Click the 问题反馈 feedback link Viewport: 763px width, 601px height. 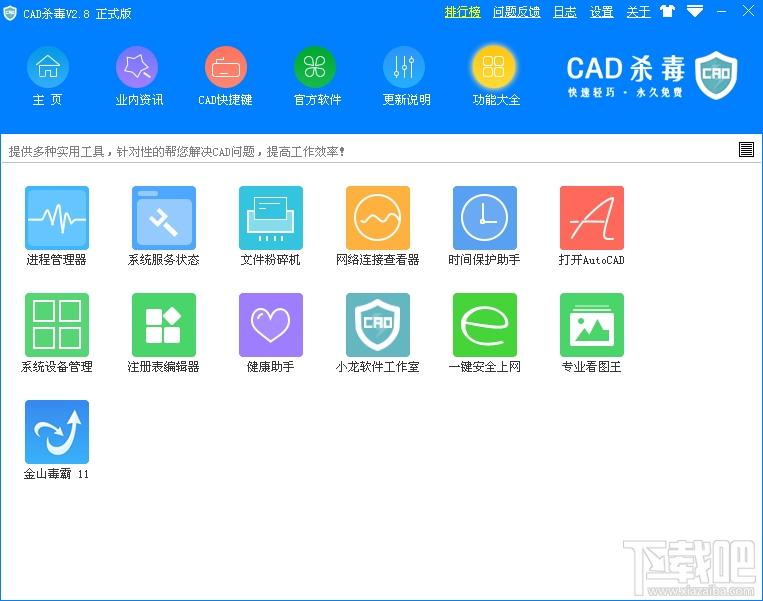point(516,12)
